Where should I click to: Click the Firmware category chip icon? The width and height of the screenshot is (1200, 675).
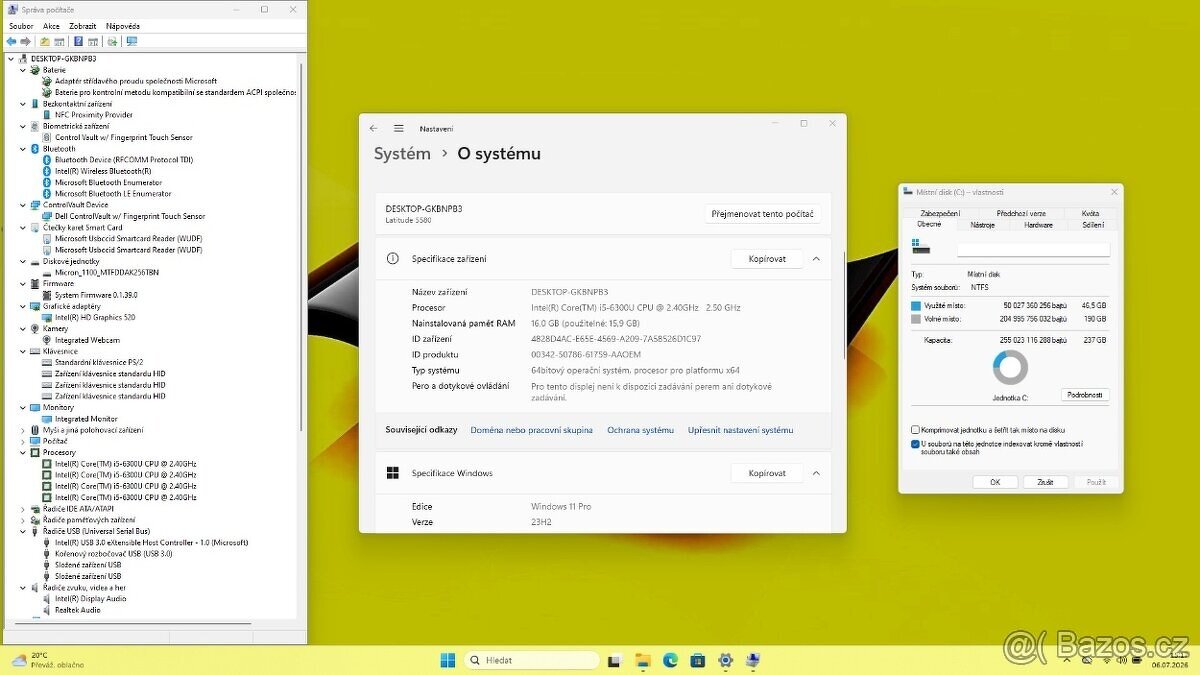35,283
